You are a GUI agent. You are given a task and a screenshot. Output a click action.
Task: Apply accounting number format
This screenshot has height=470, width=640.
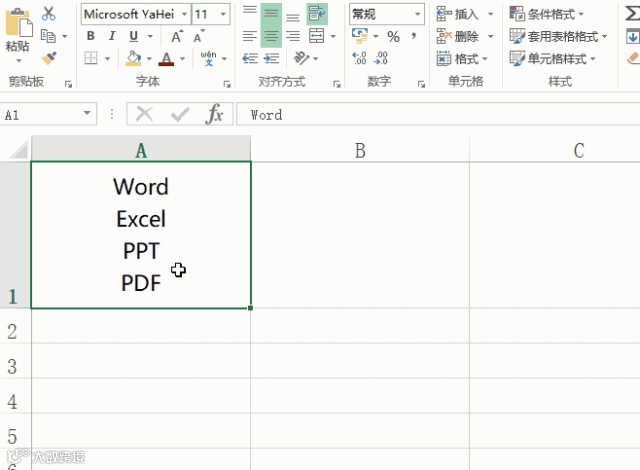(x=360, y=36)
